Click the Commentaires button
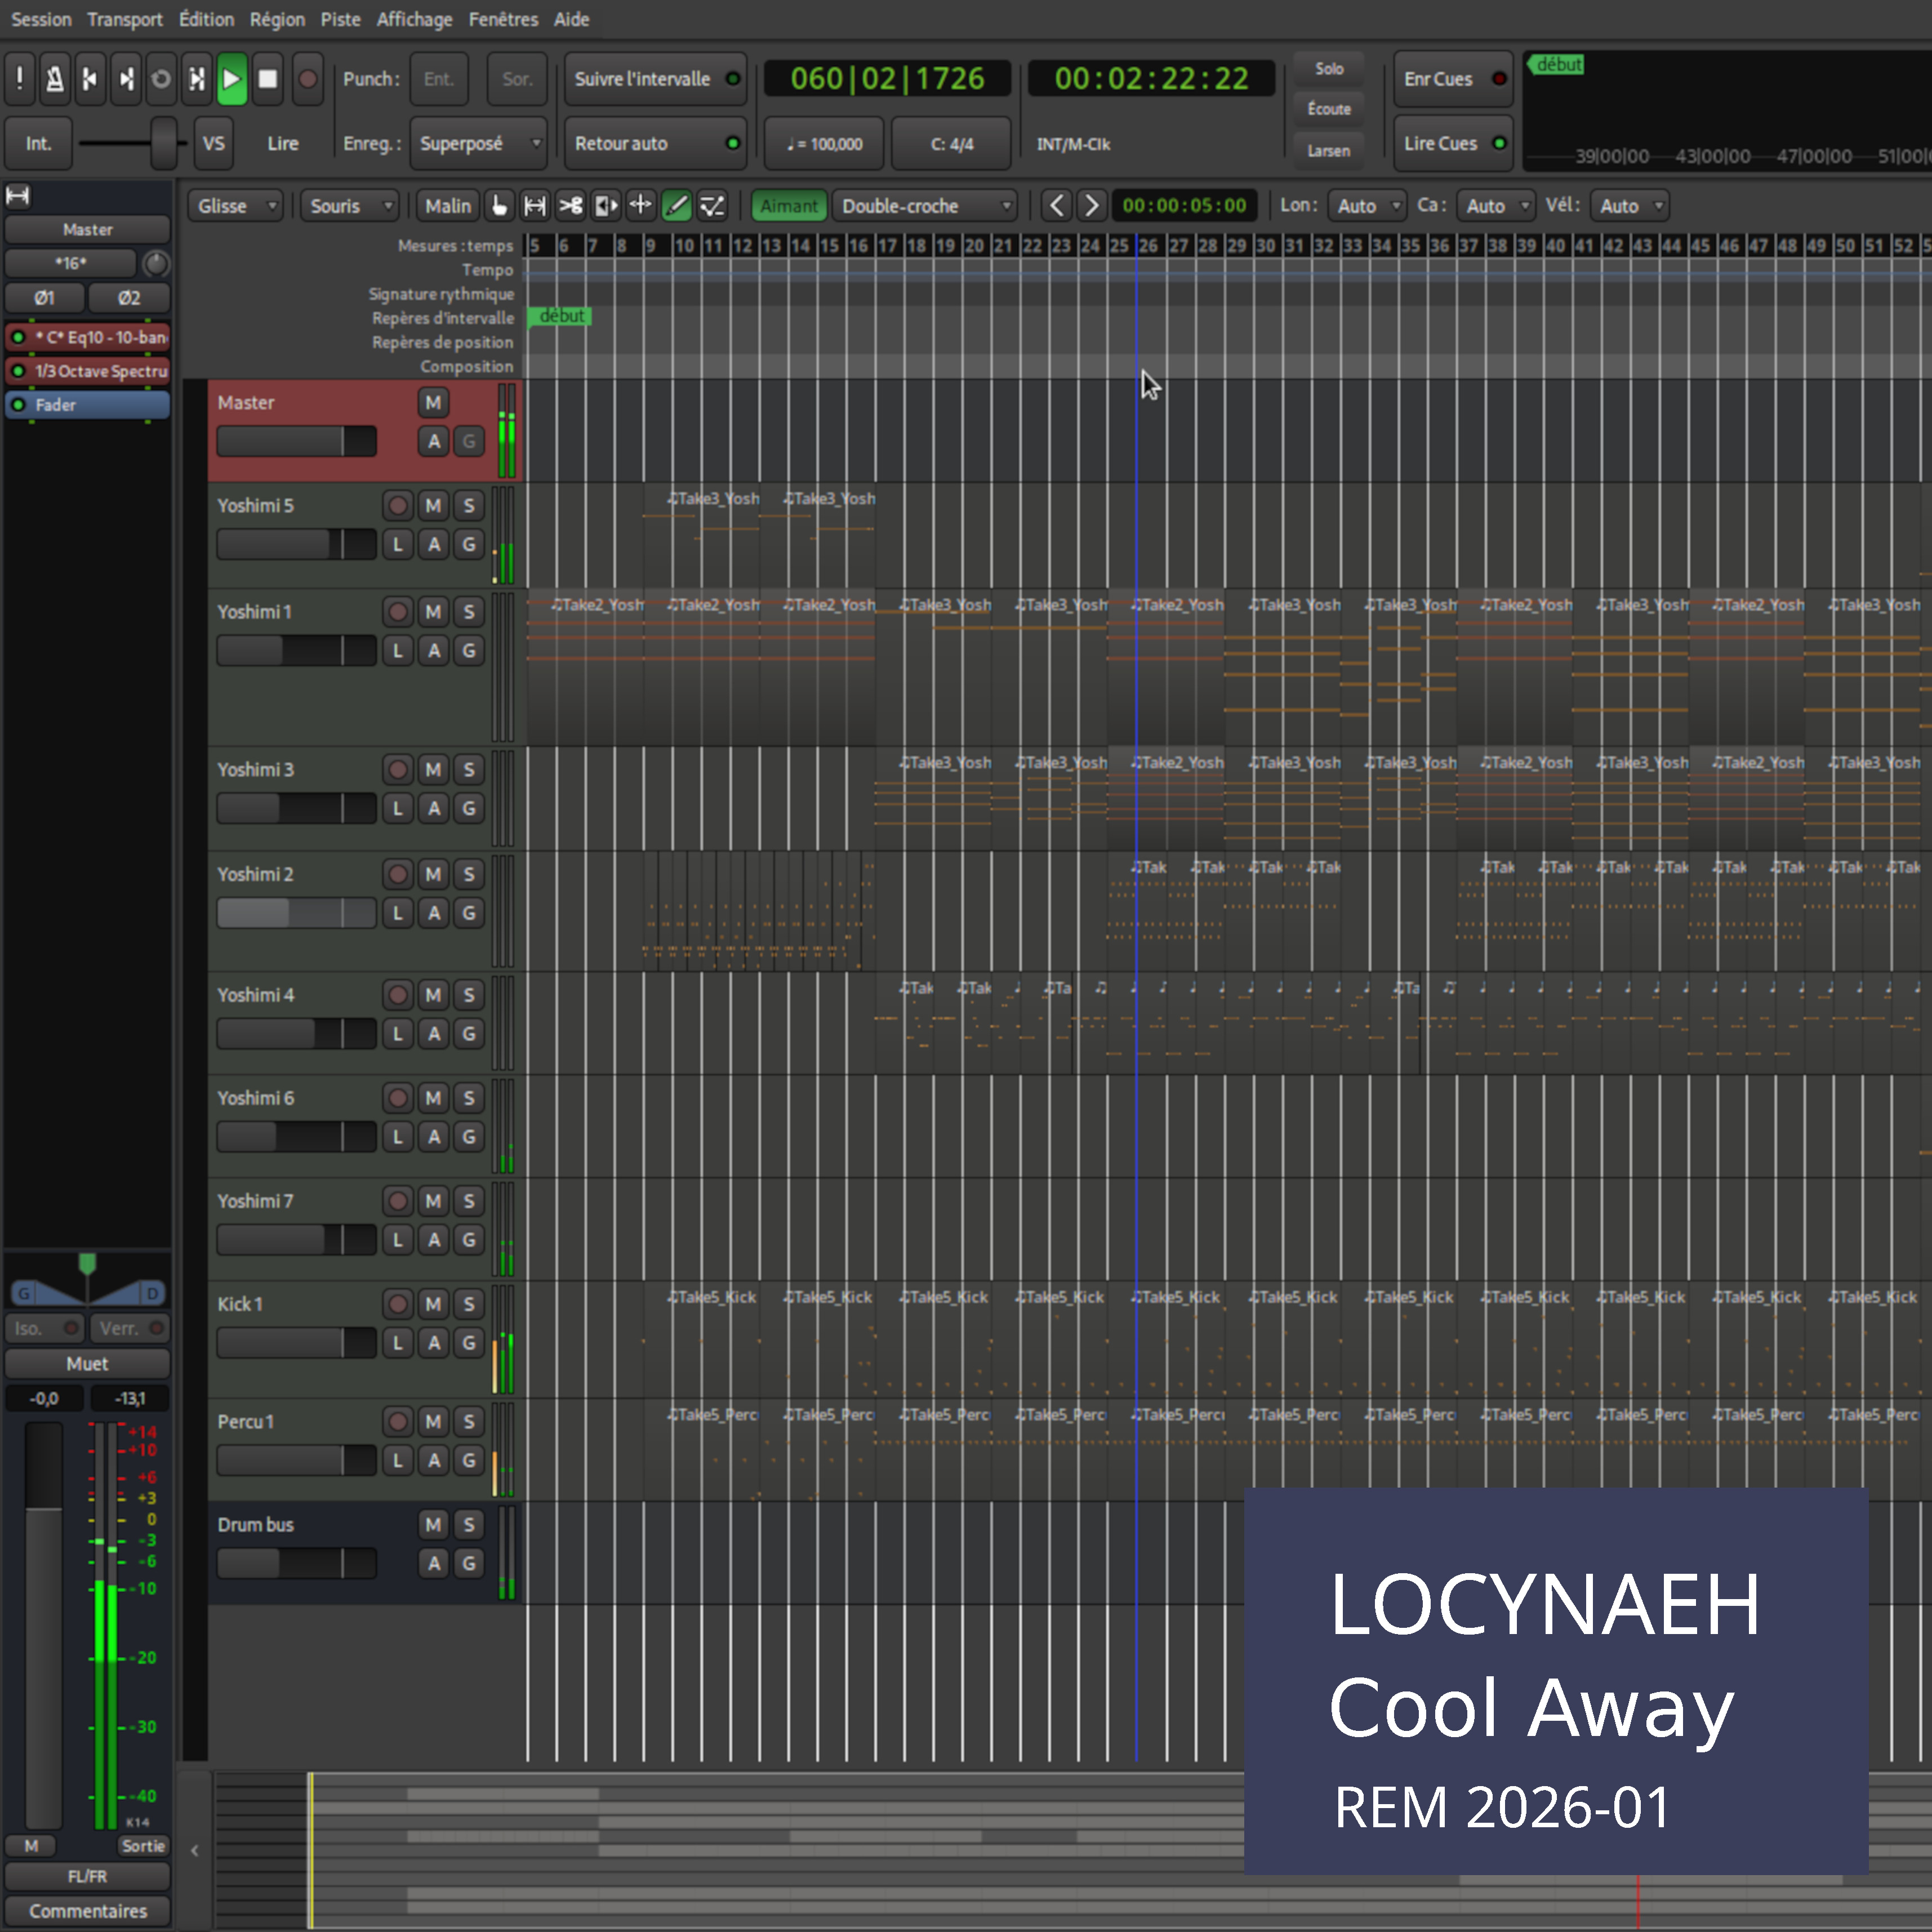This screenshot has width=1932, height=1932. click(x=88, y=1911)
